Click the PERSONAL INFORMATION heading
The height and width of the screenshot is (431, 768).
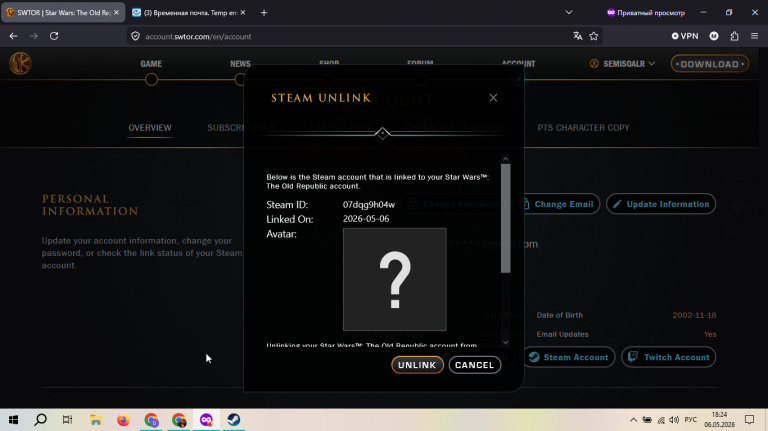pos(90,205)
